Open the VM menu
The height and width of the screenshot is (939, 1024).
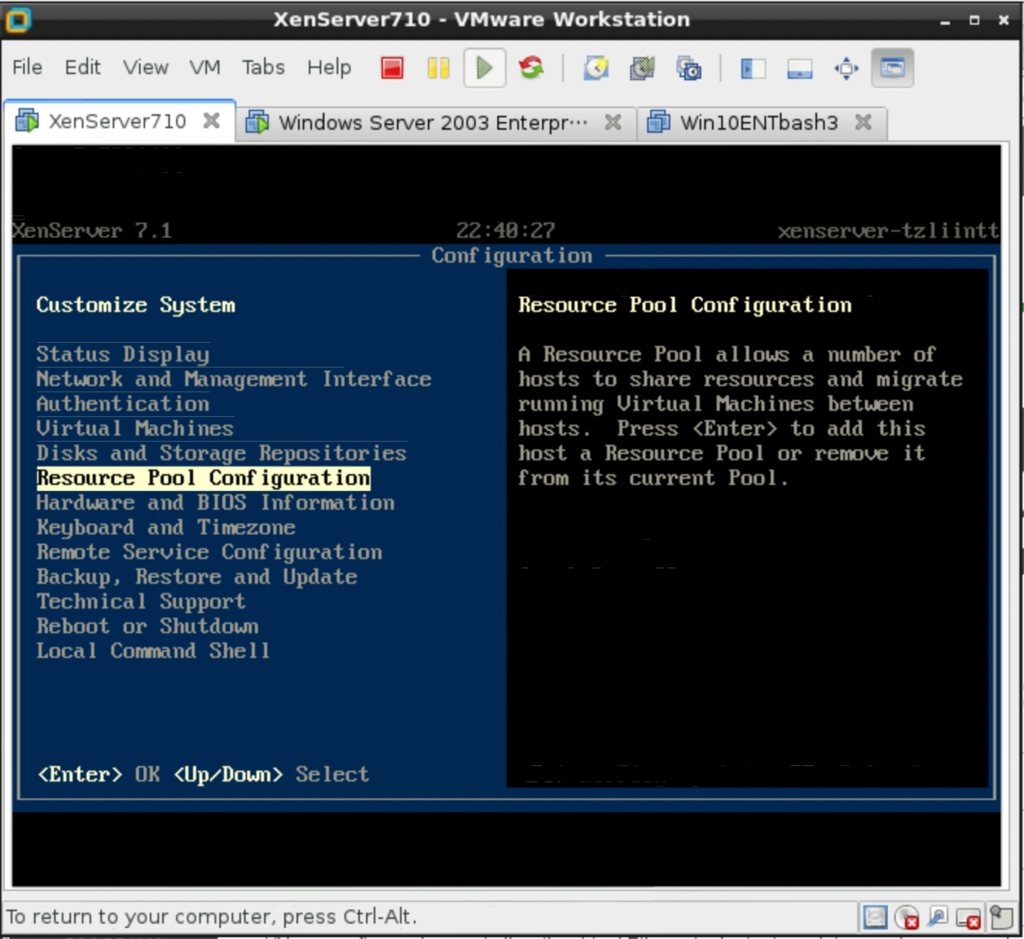tap(205, 67)
